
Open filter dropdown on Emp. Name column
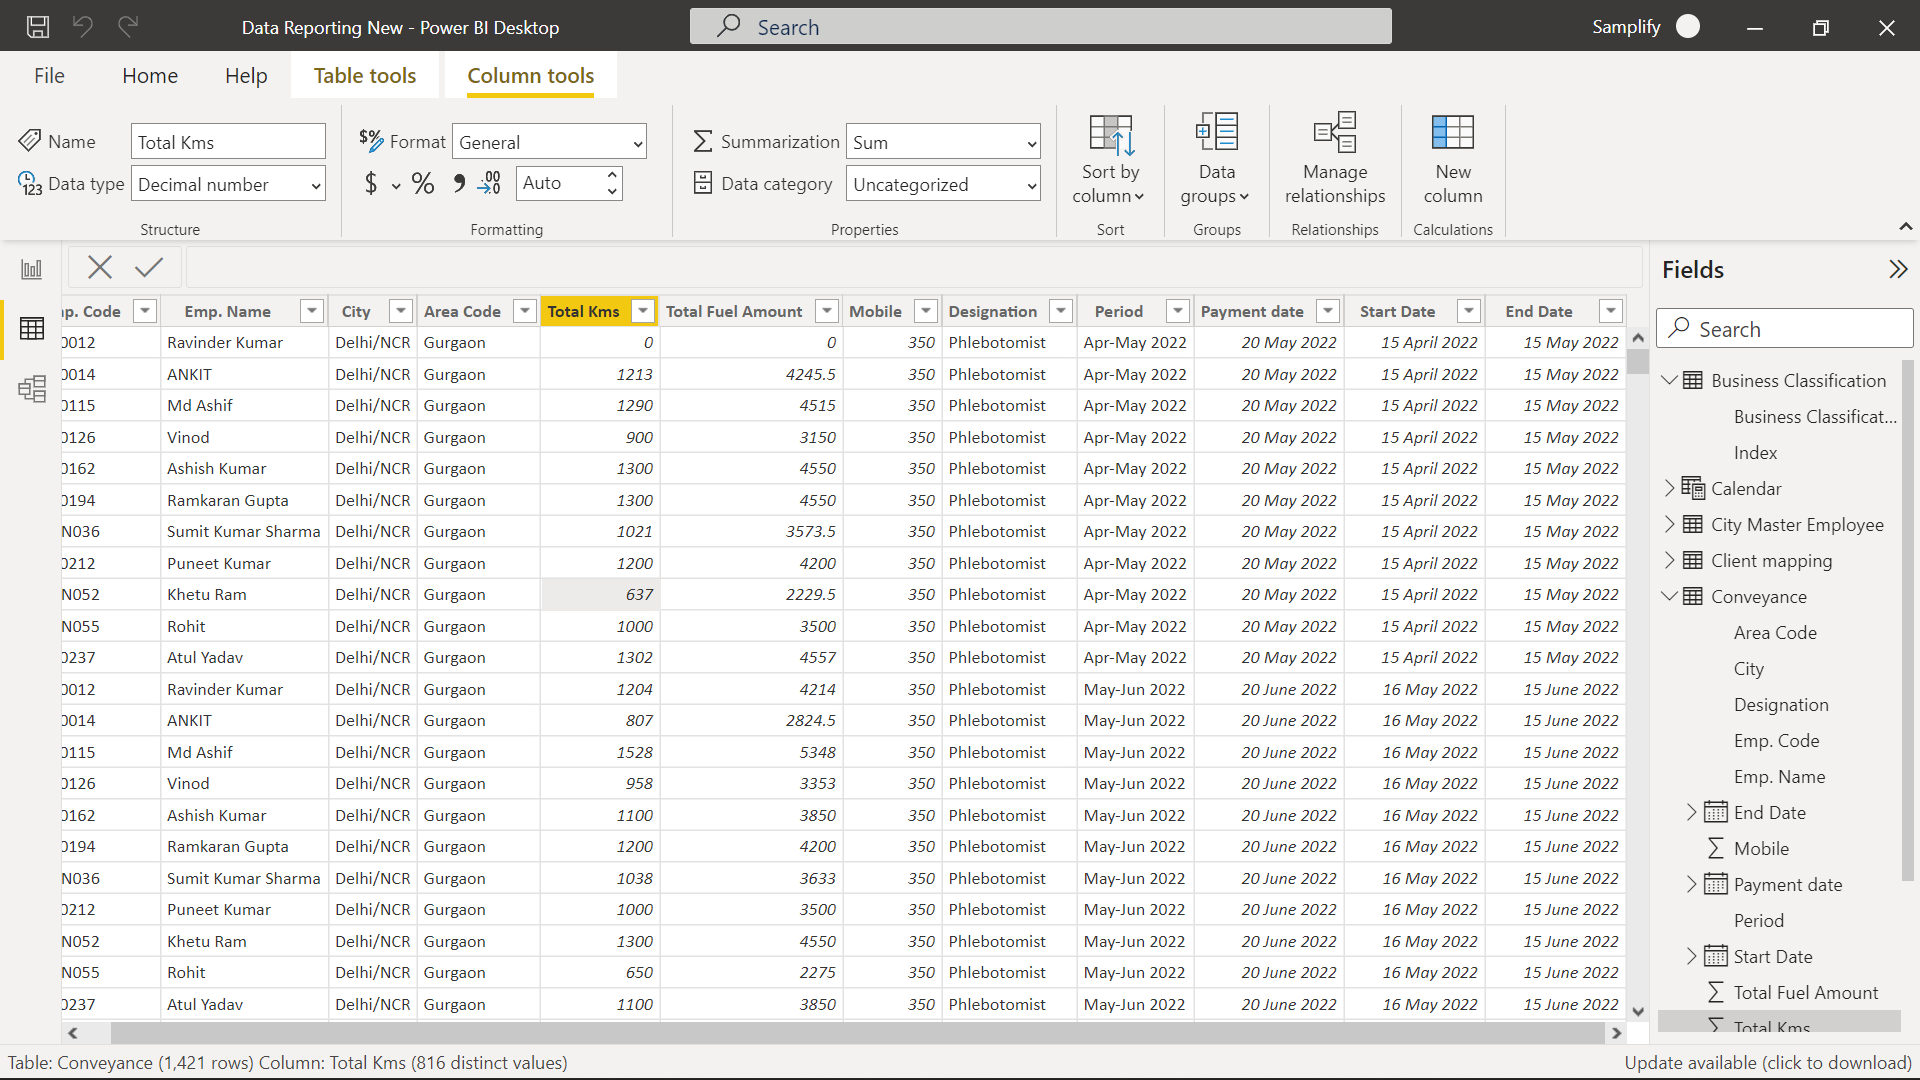click(312, 311)
